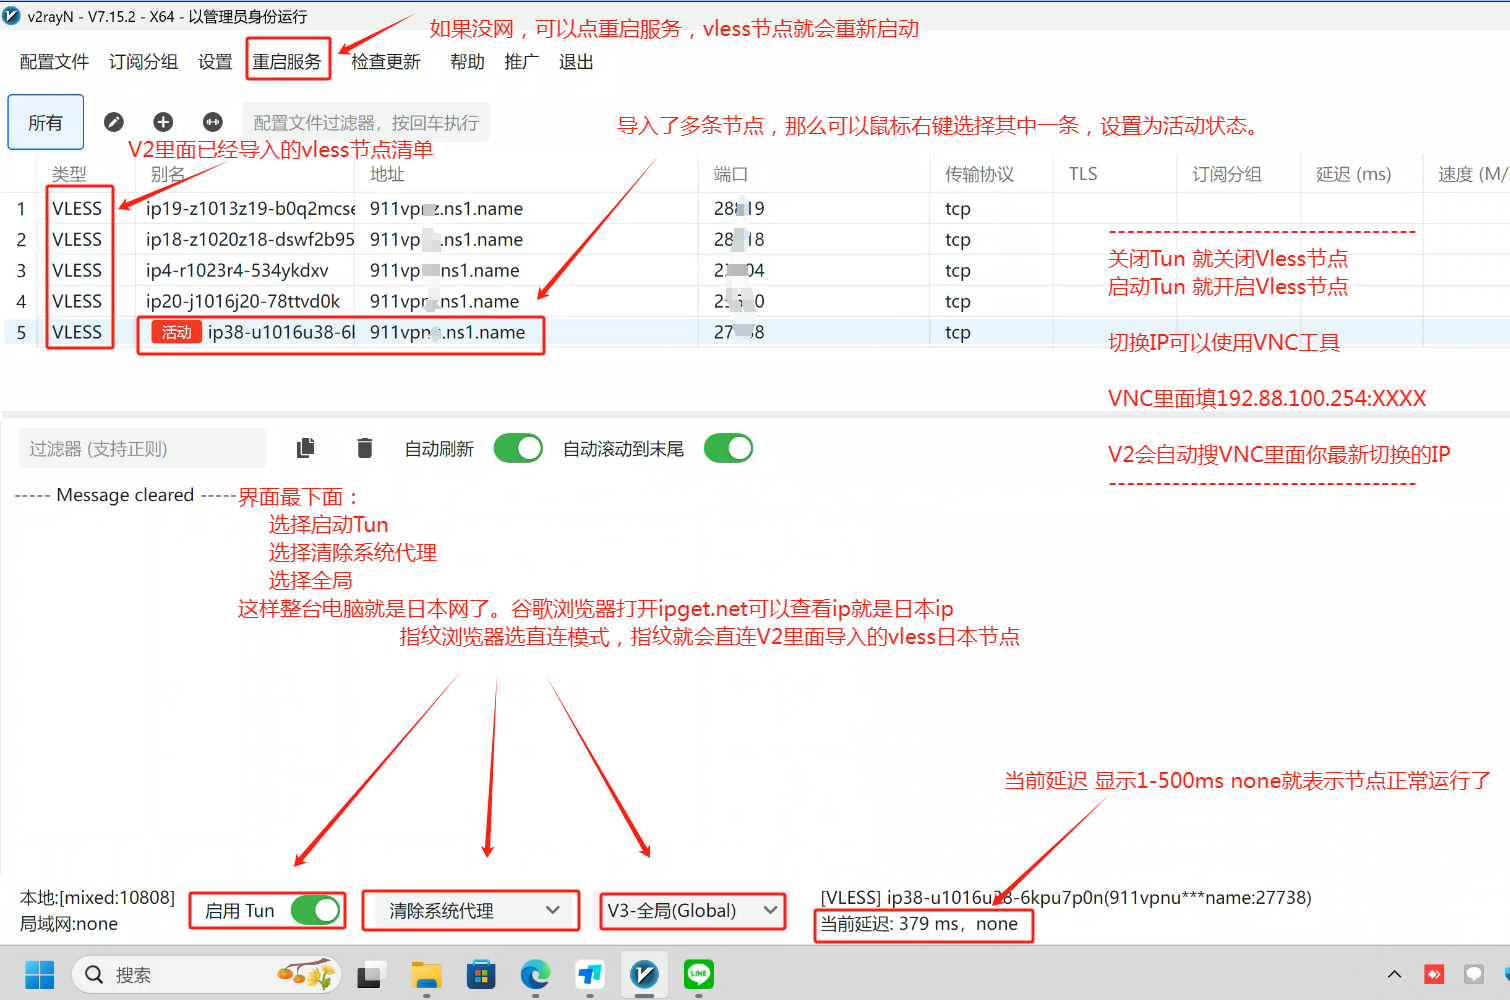This screenshot has width=1510, height=1000.
Task: Click the plus icon to add a node
Action: pyautogui.click(x=162, y=121)
